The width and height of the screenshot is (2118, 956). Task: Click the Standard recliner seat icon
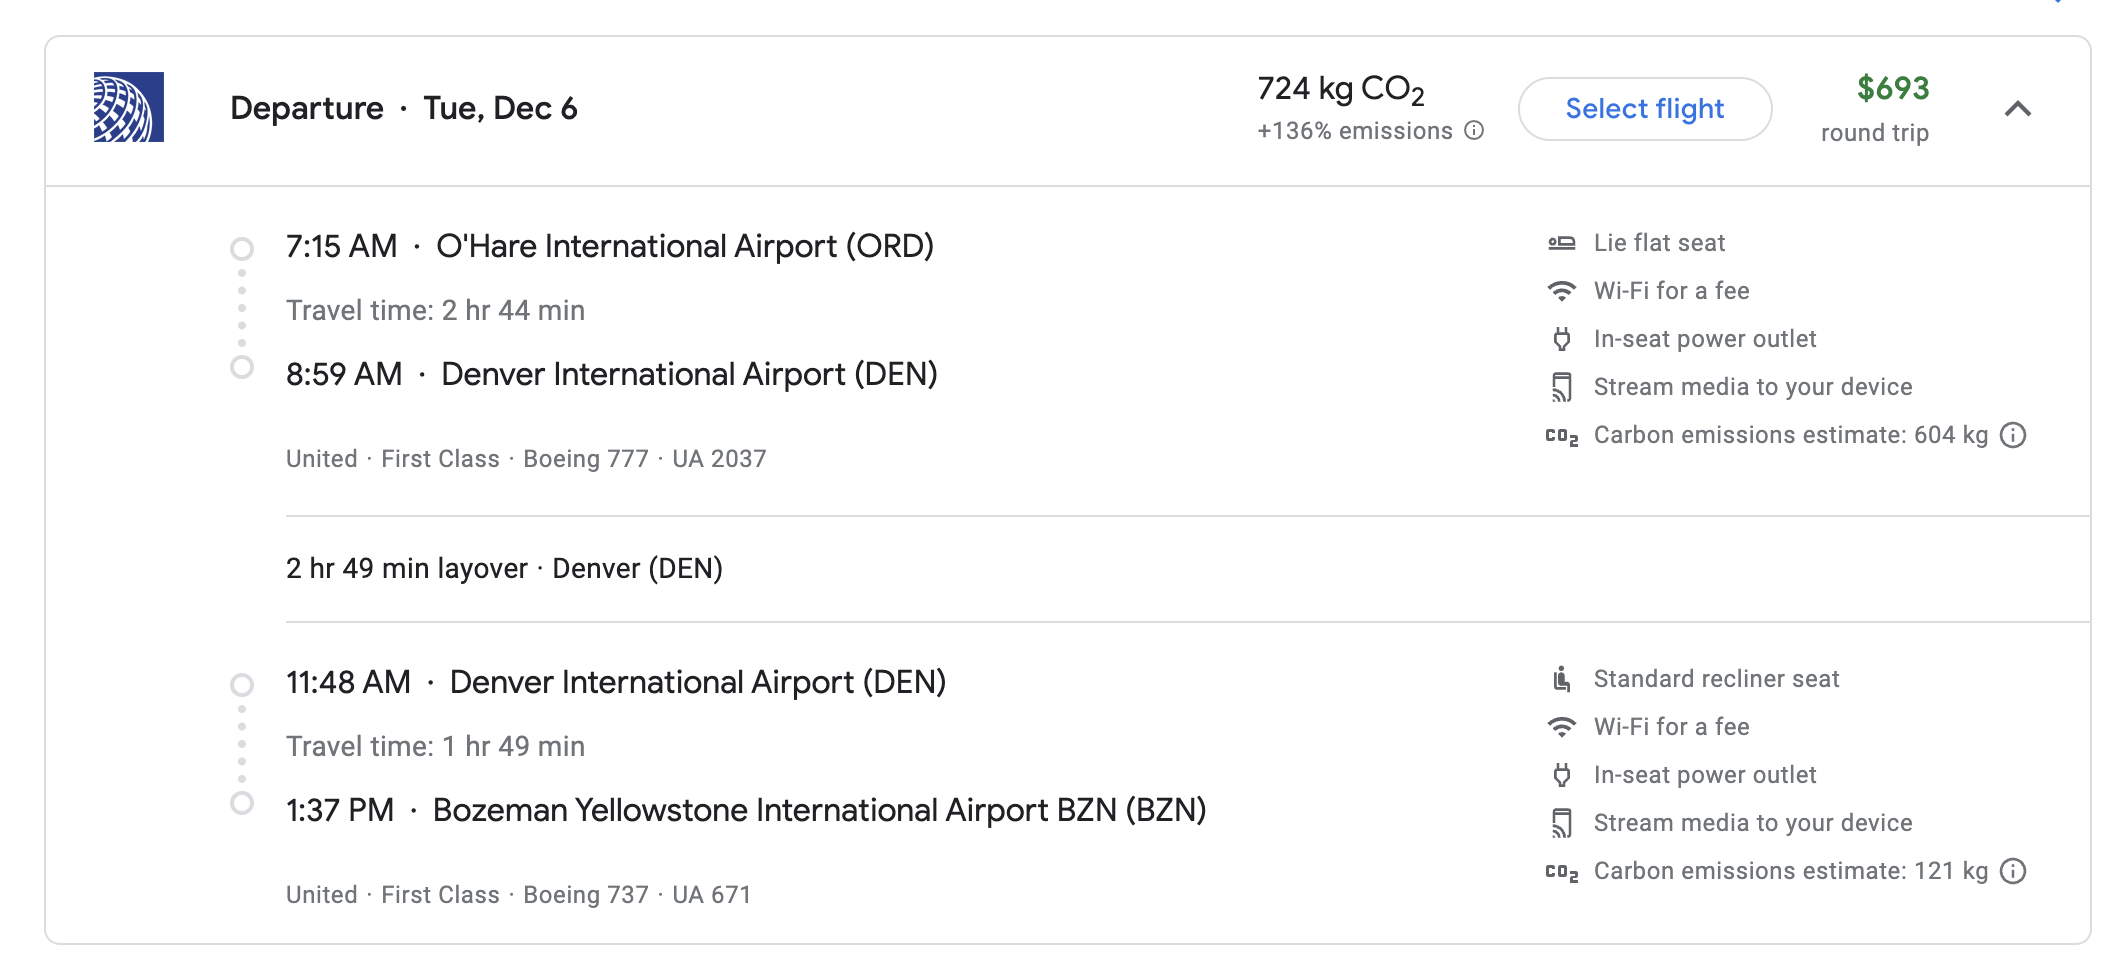[1561, 679]
